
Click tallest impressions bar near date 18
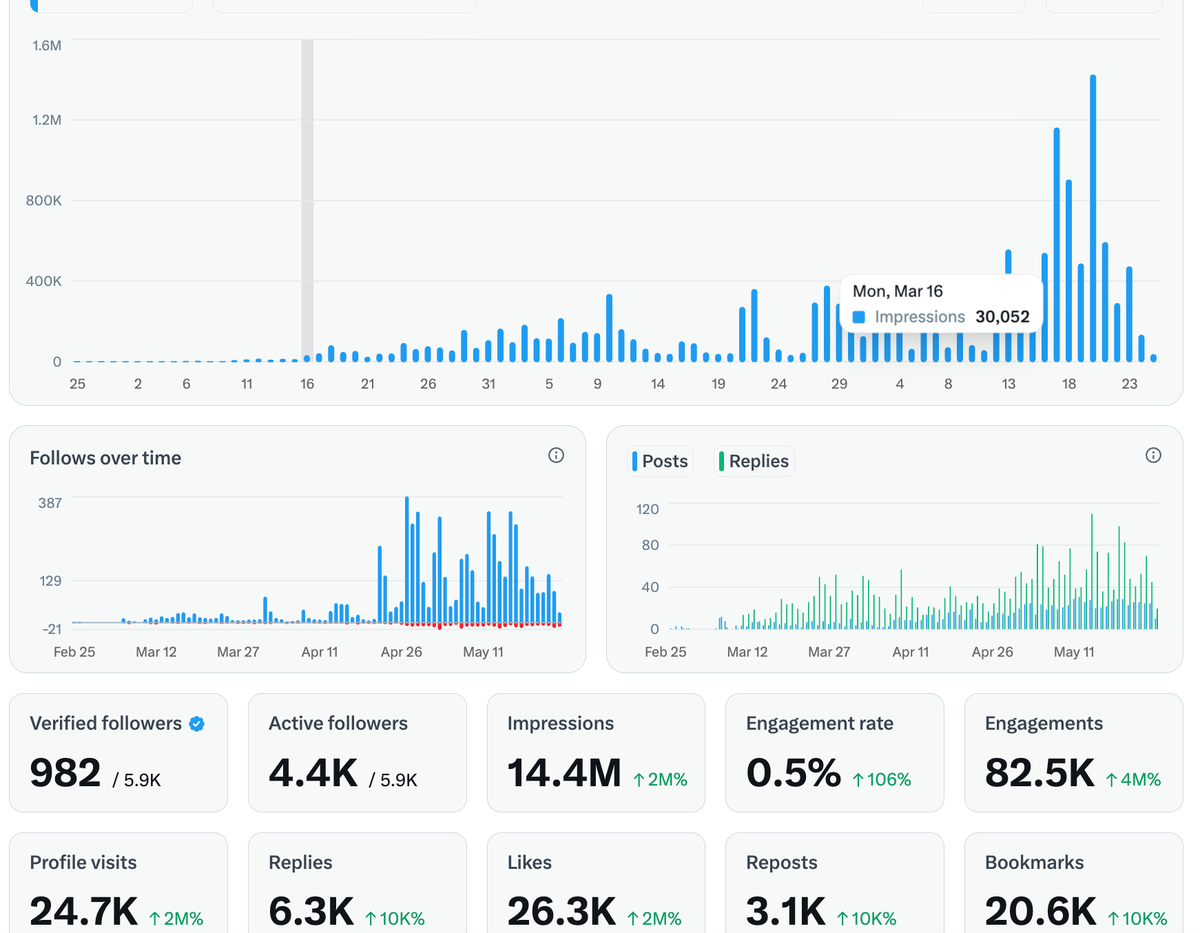1093,218
